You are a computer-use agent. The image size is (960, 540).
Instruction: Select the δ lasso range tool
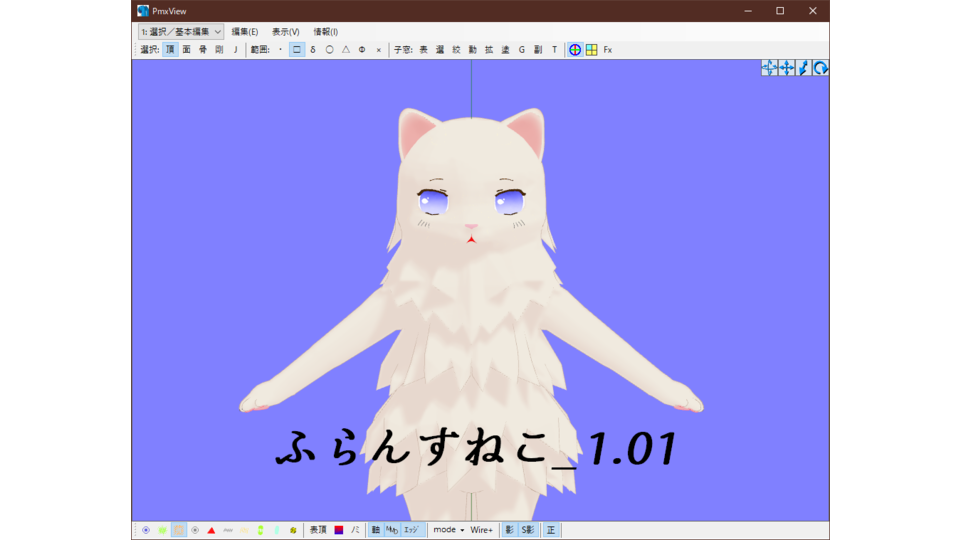click(313, 50)
